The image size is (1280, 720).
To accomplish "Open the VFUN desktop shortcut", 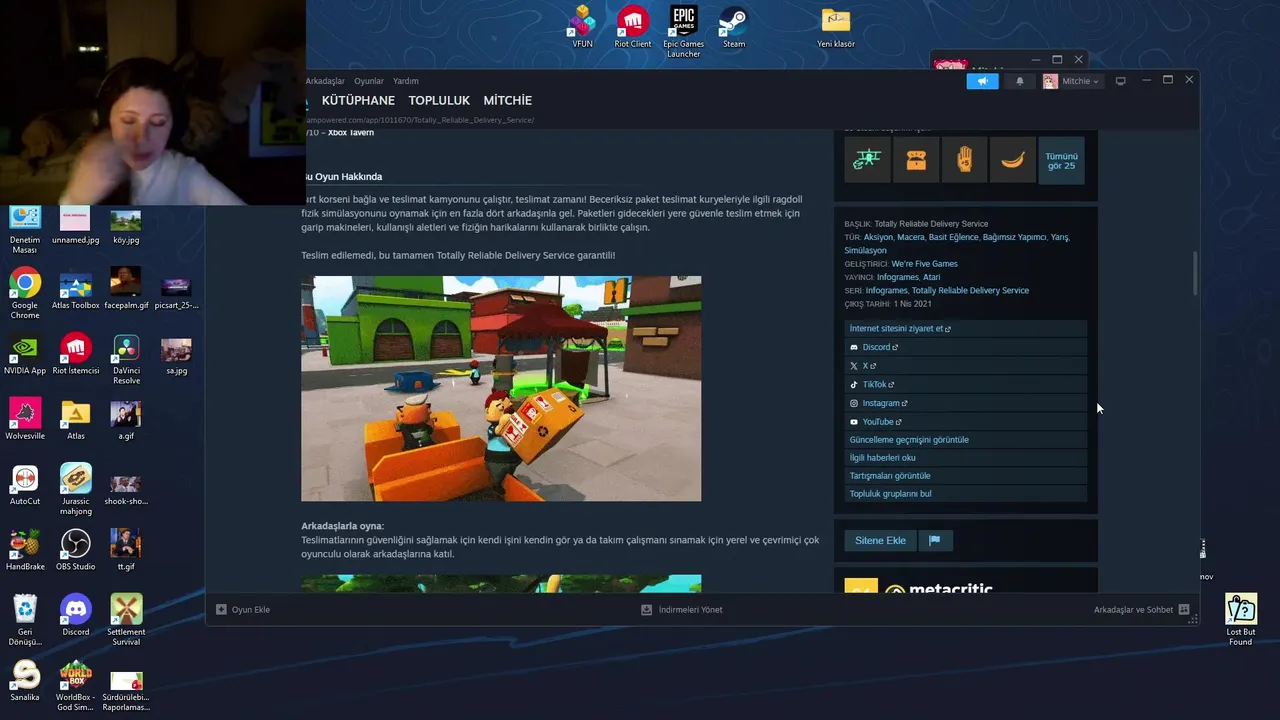I will [x=582, y=27].
